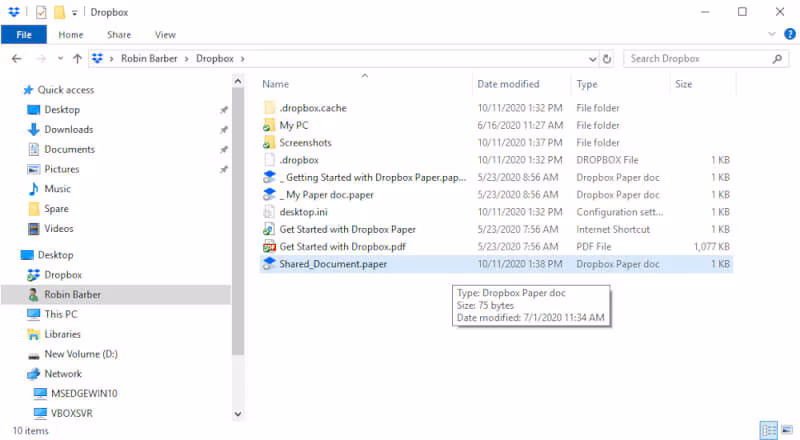This screenshot has width=800, height=440.
Task: Open Pictures in navigation pane
Action: coord(61,169)
